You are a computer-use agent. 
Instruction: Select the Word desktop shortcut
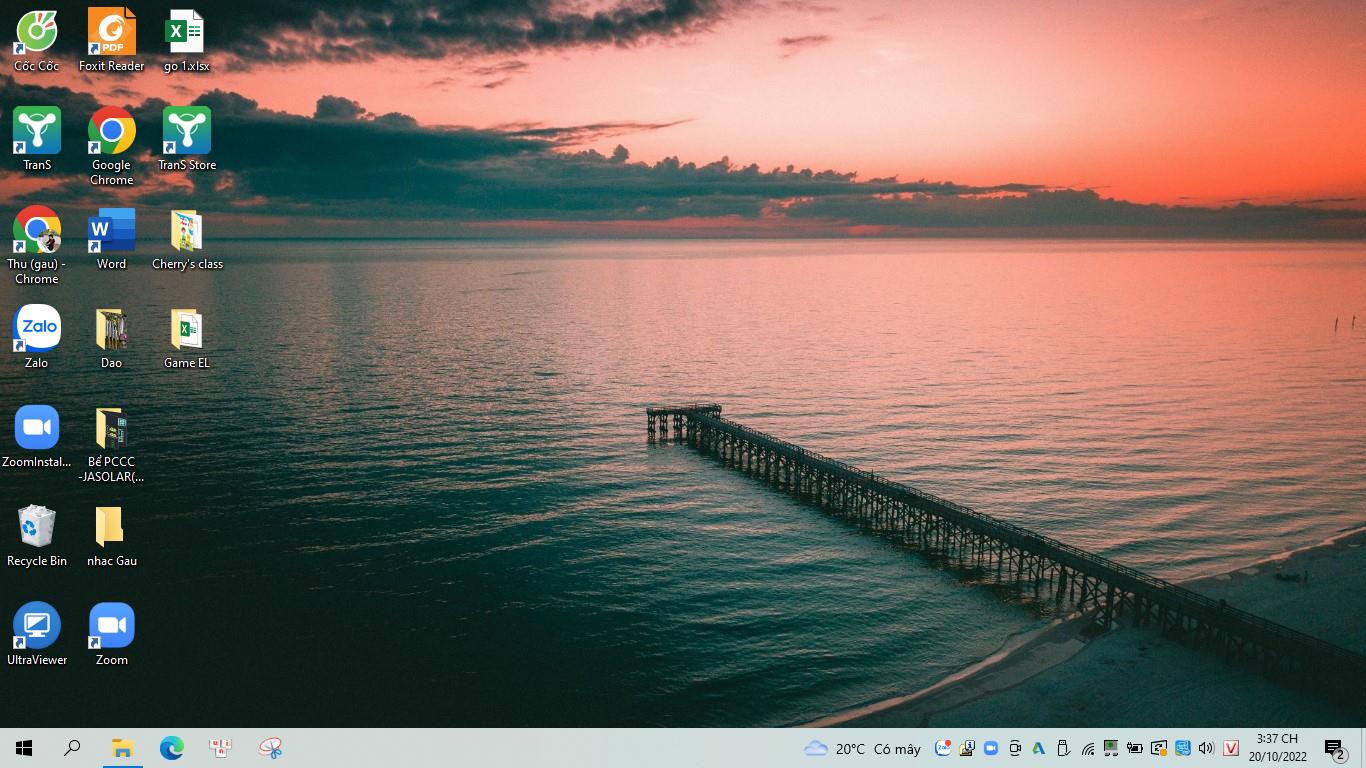click(x=111, y=231)
